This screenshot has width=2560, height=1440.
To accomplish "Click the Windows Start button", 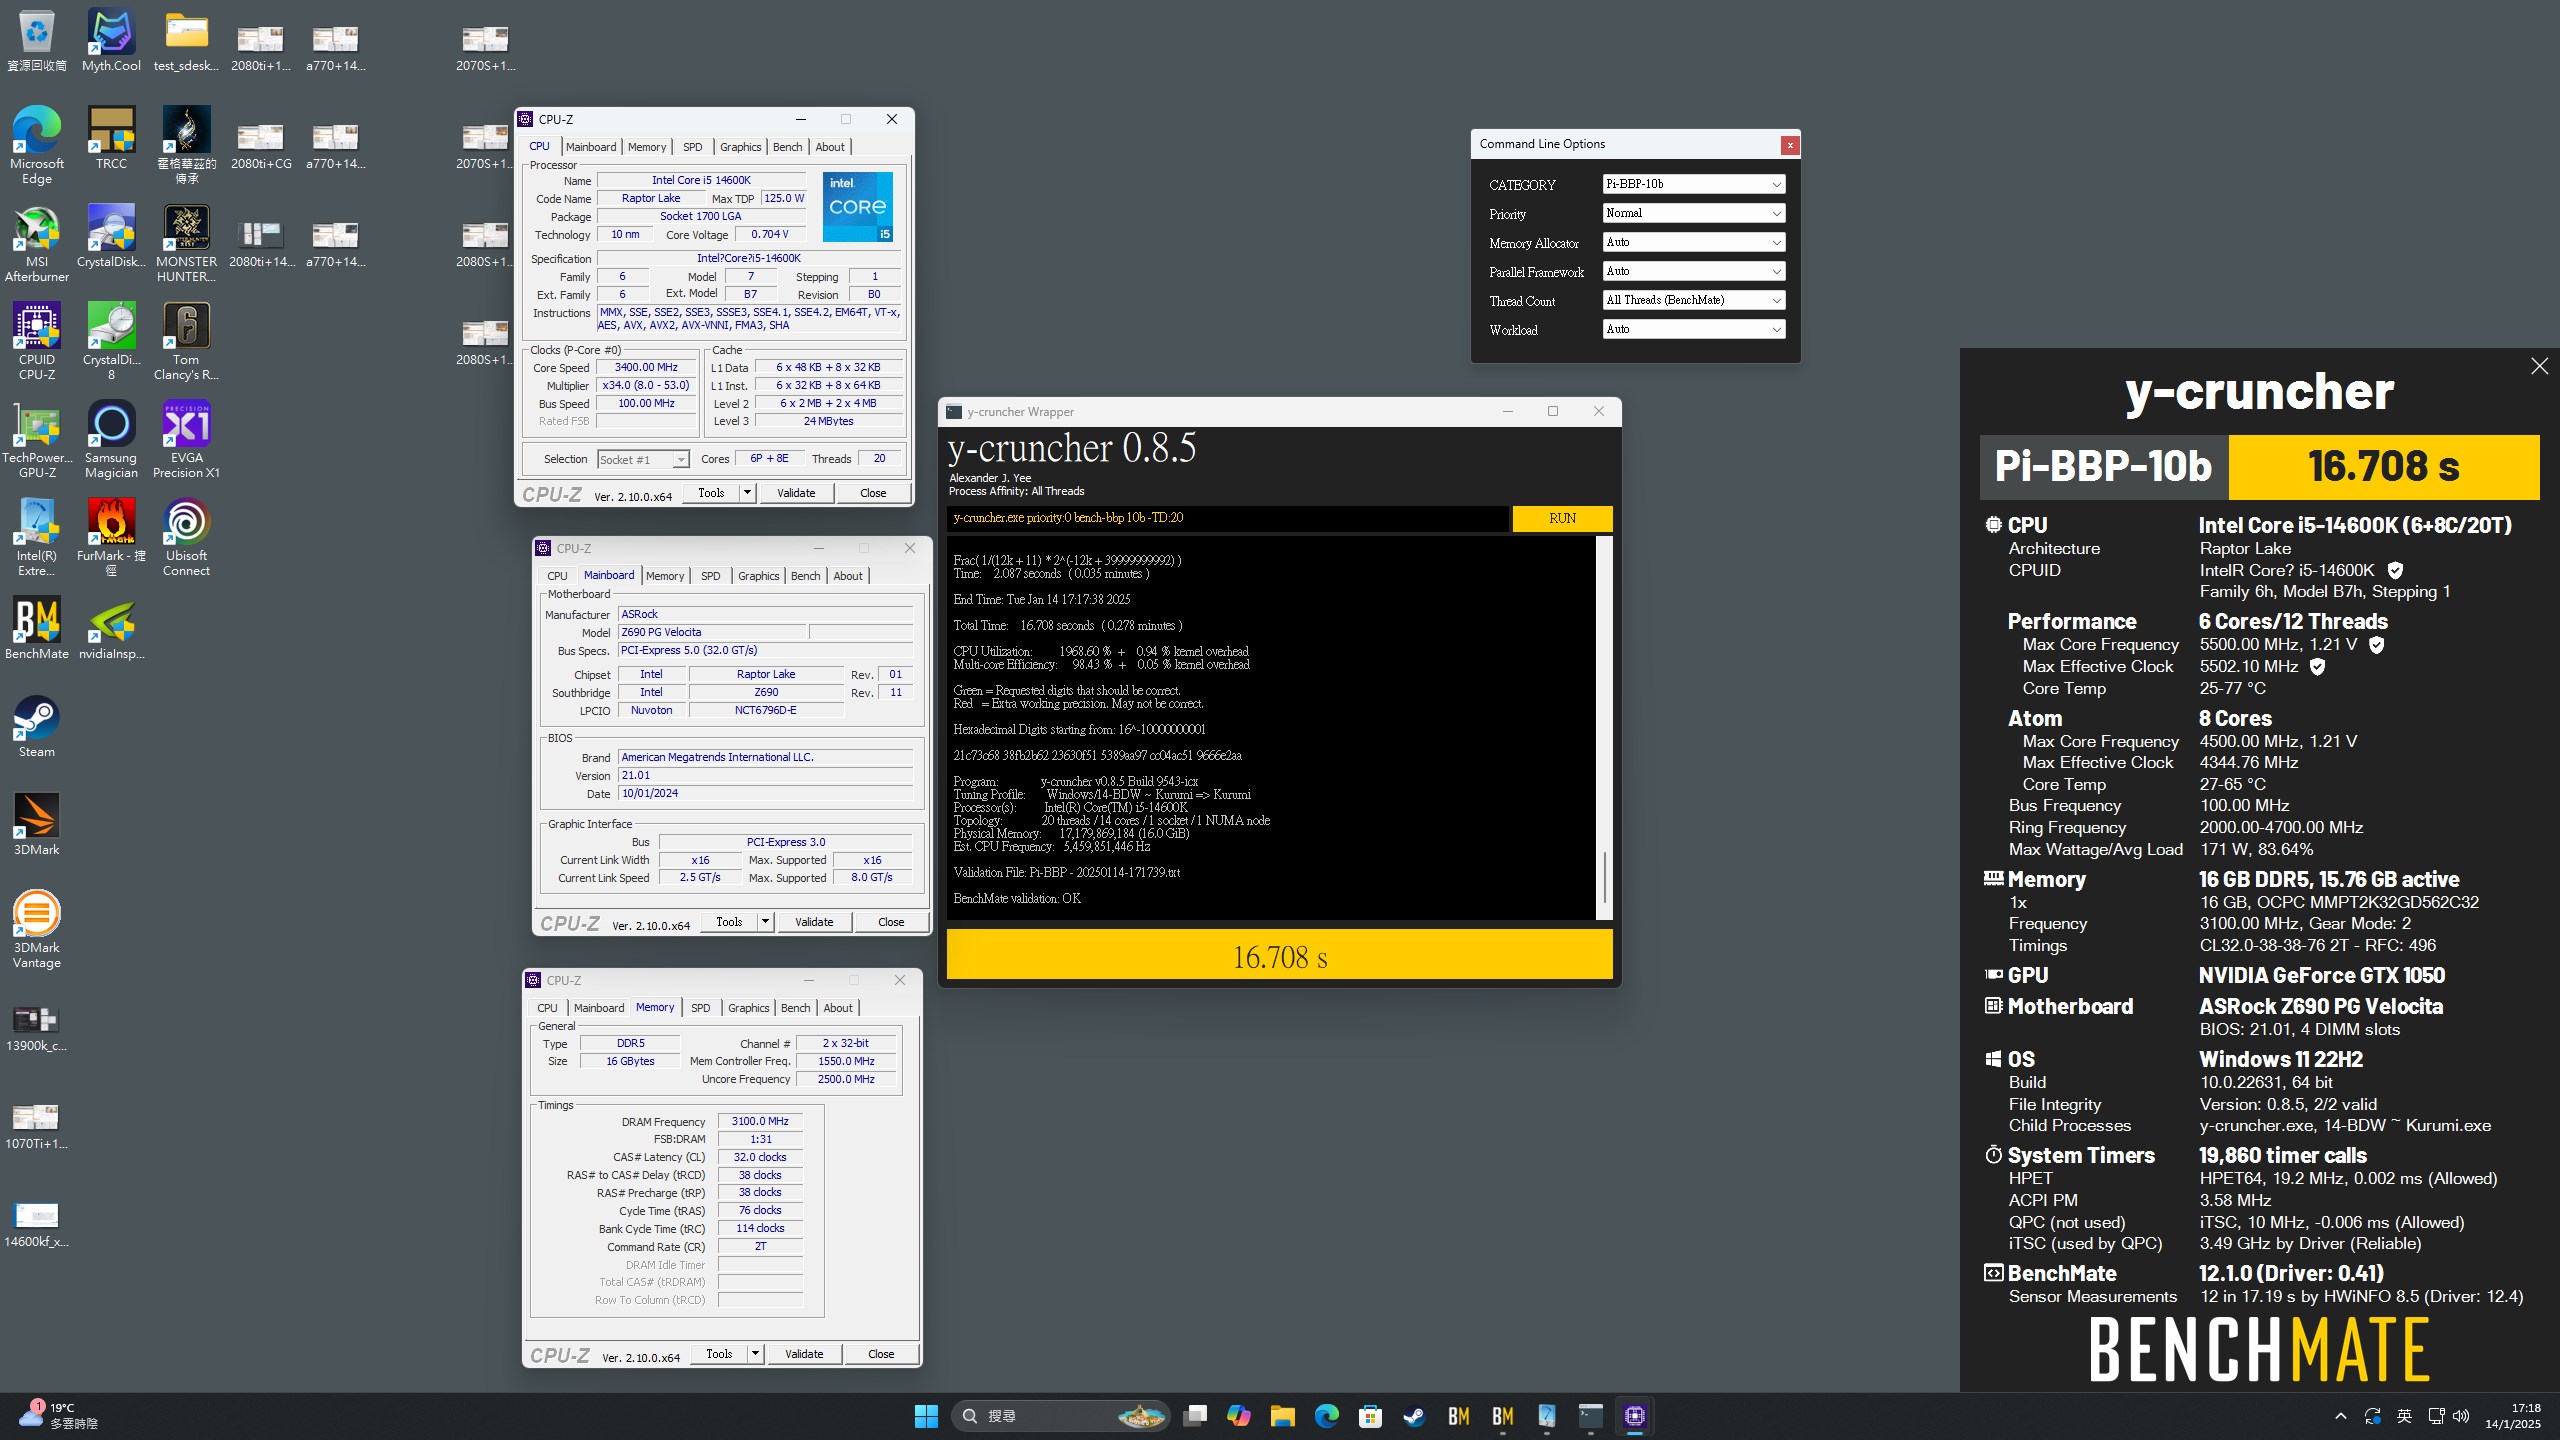I will point(926,1416).
